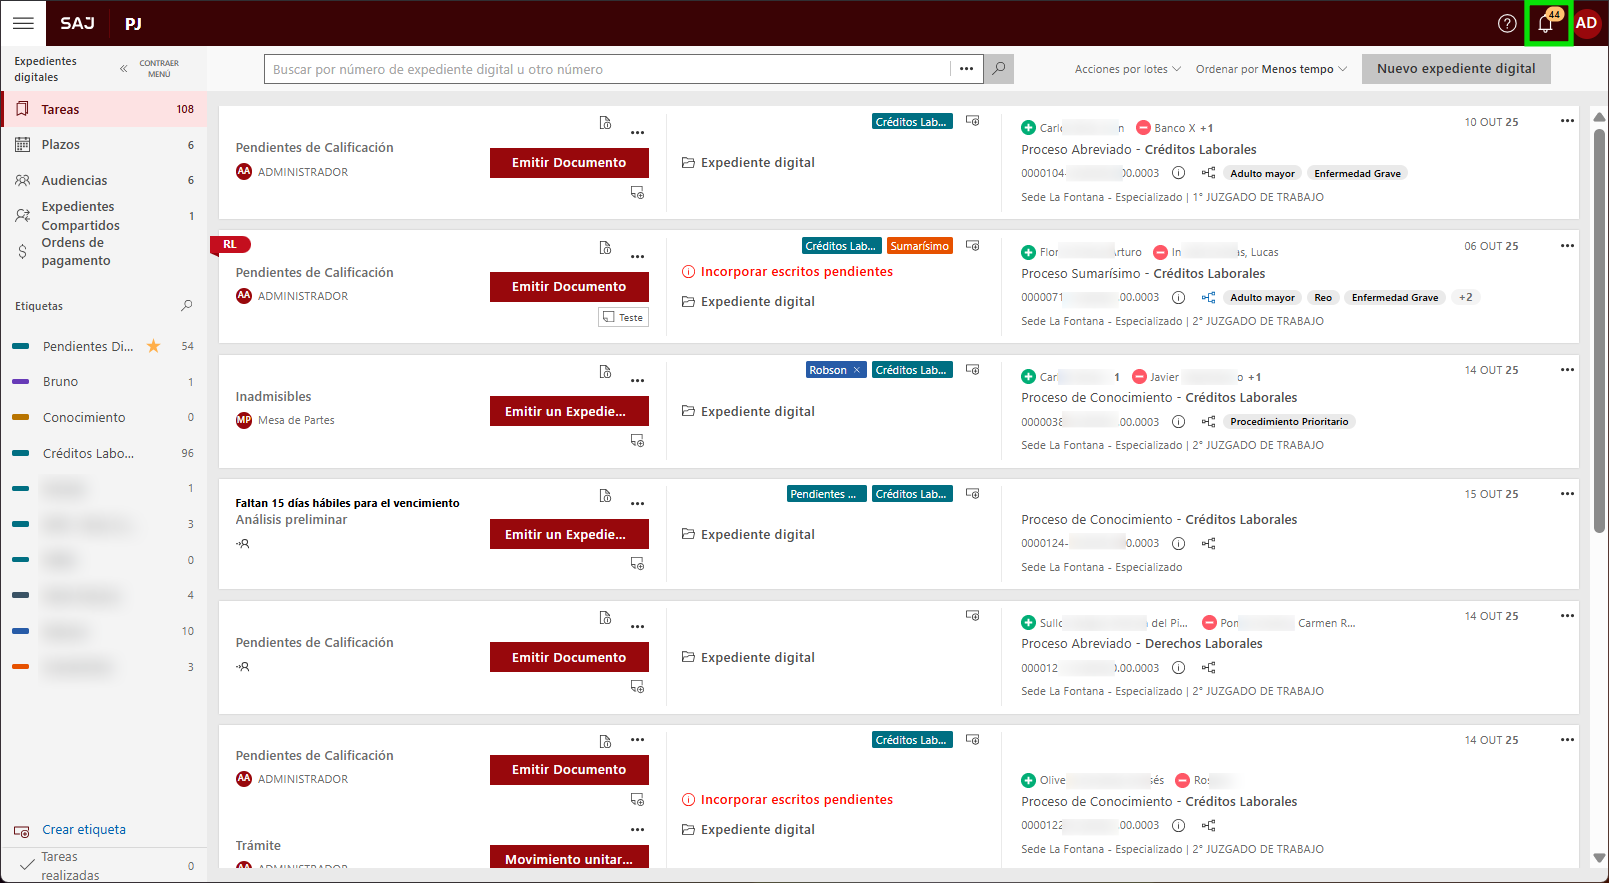Open document icon on first task card
Viewport: 1609px width, 883px height.
pos(605,123)
